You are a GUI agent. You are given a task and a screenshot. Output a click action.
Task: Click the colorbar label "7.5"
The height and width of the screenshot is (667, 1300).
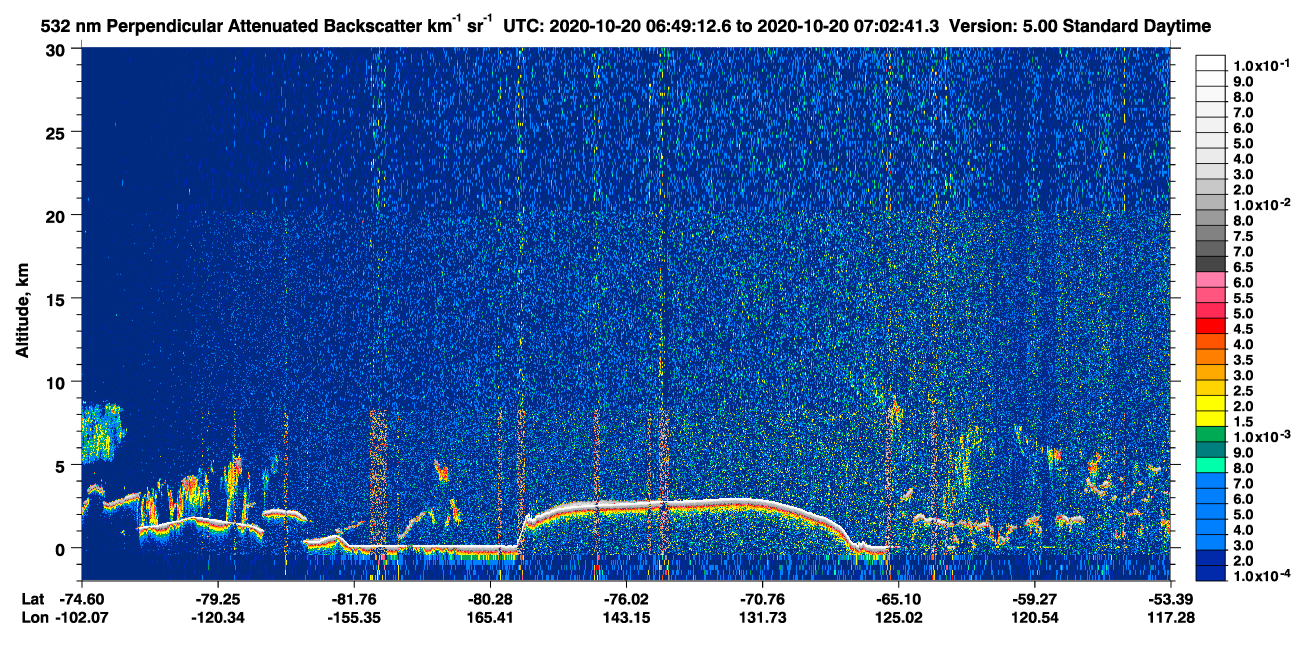tap(1243, 236)
